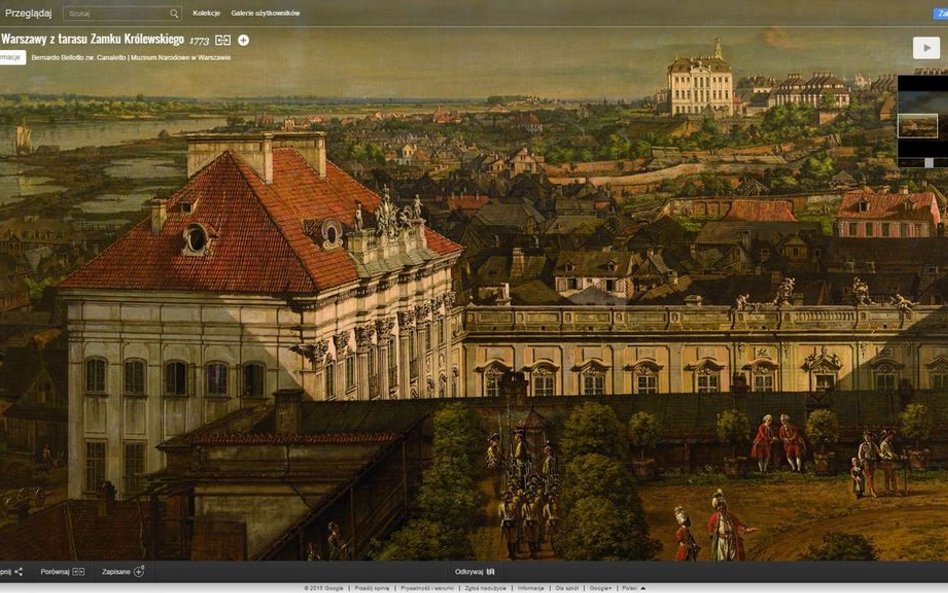Open Zapisane saved items
948x593 pixels.
pos(116,571)
